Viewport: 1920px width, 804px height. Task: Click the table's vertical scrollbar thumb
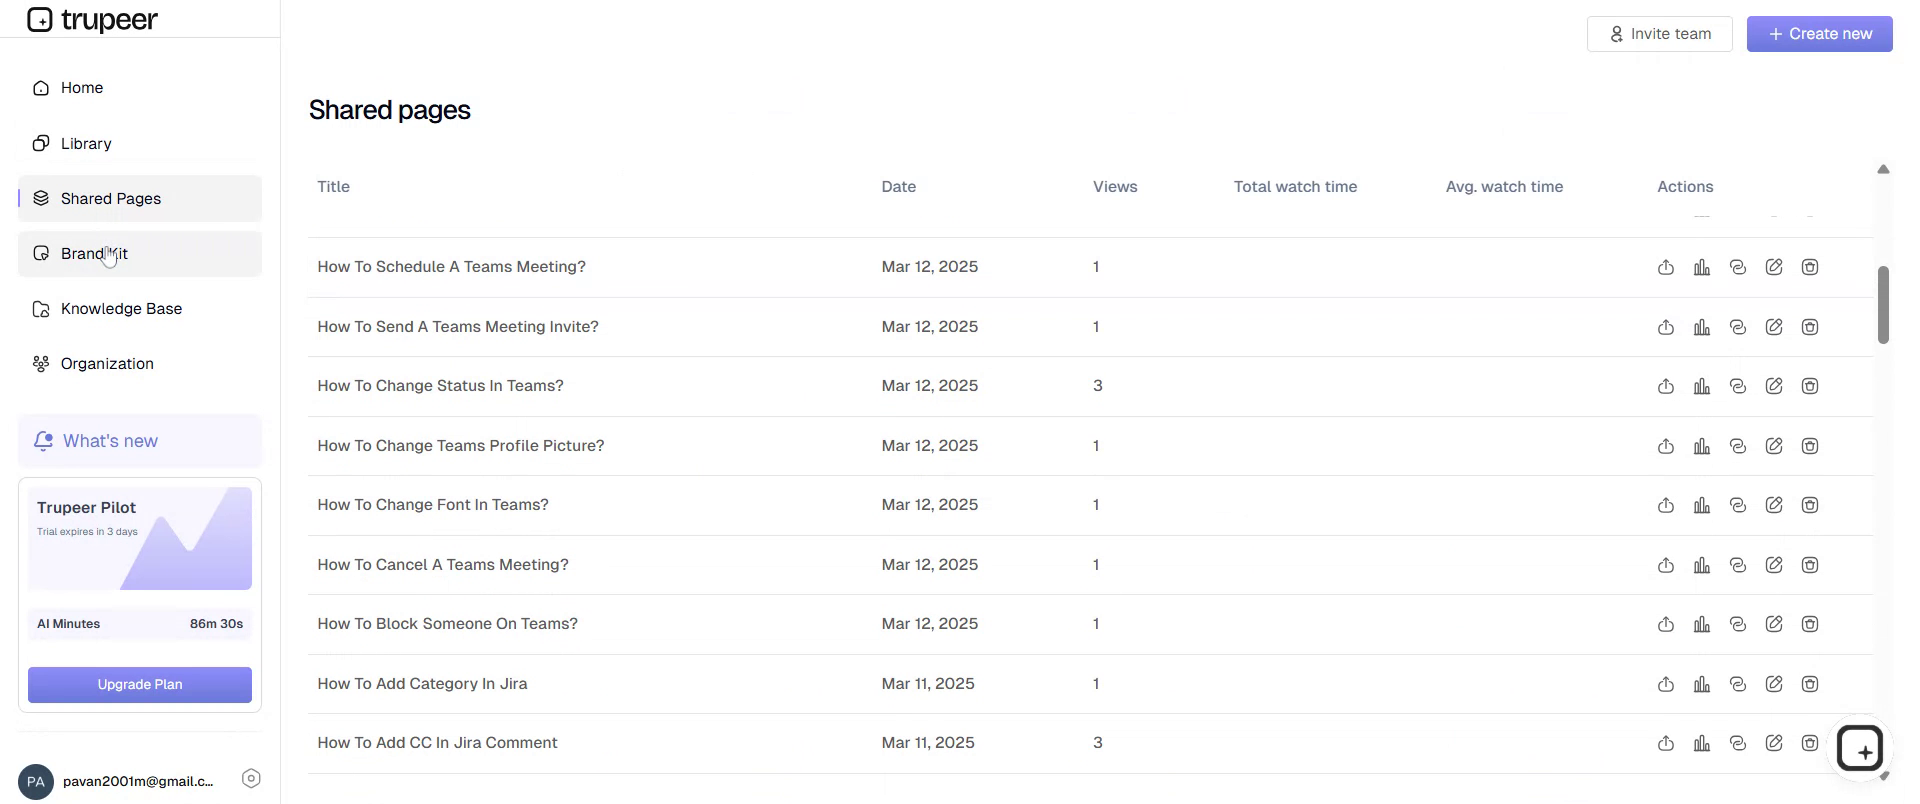(1883, 305)
